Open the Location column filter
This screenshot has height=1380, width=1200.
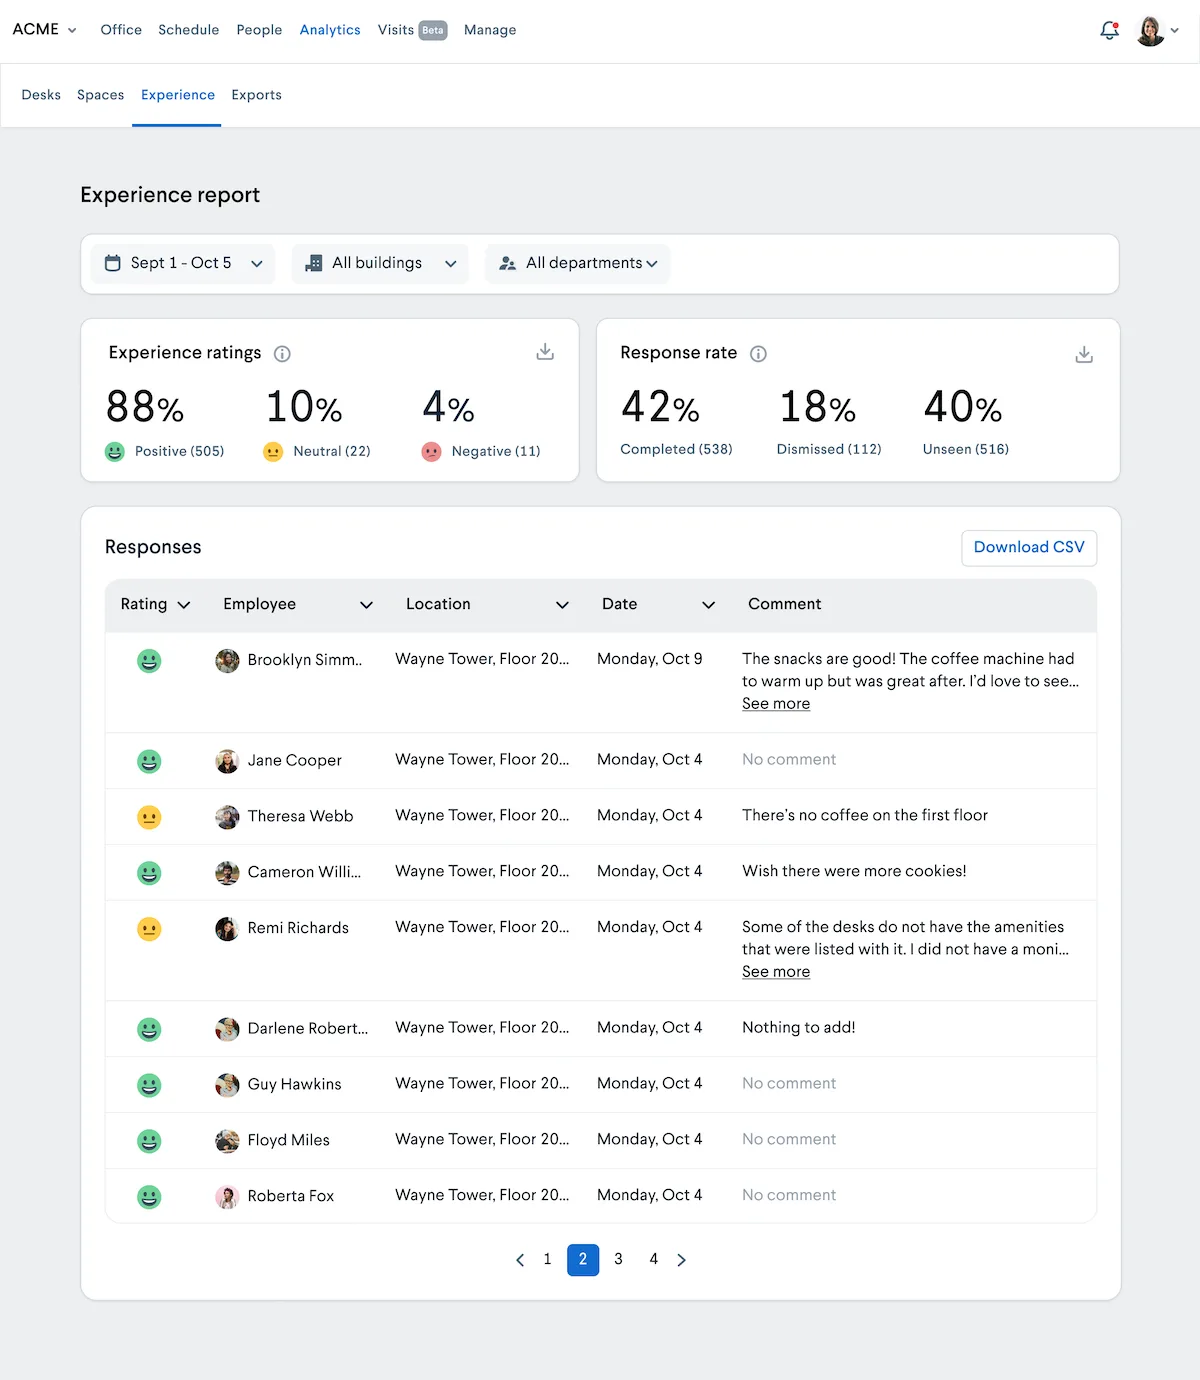point(487,604)
